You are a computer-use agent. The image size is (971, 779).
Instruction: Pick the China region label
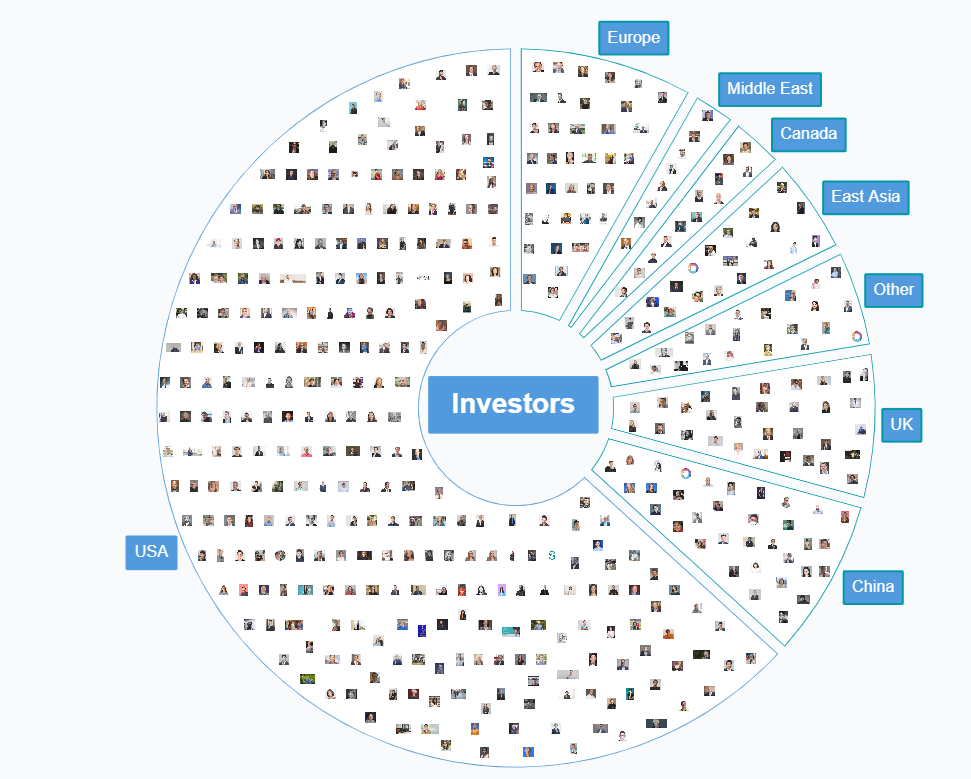coord(872,587)
